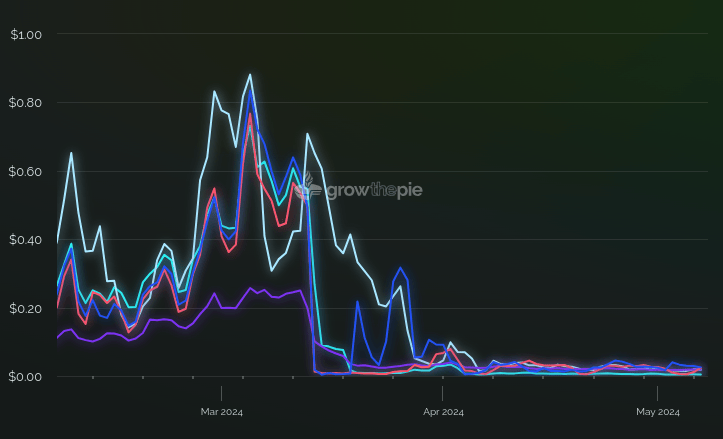Select the Mar 2024 x-axis label
Screen dimensions: 723x439
click(221, 412)
